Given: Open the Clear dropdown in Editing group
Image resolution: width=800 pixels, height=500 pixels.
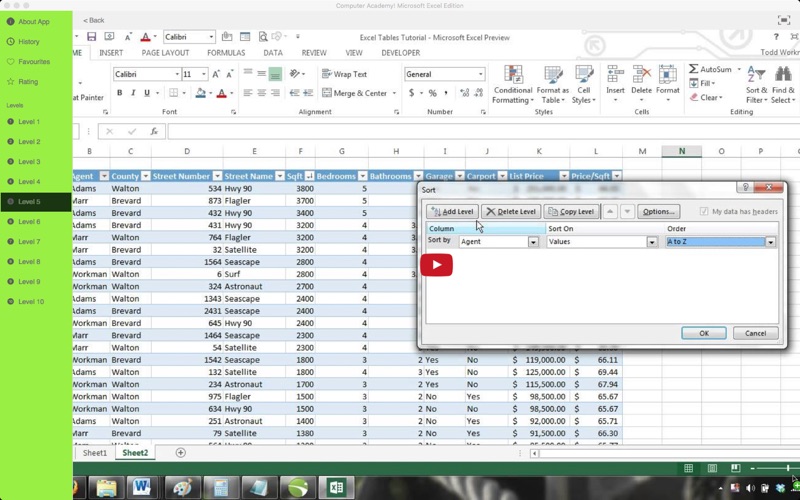Looking at the screenshot, I should [706, 97].
